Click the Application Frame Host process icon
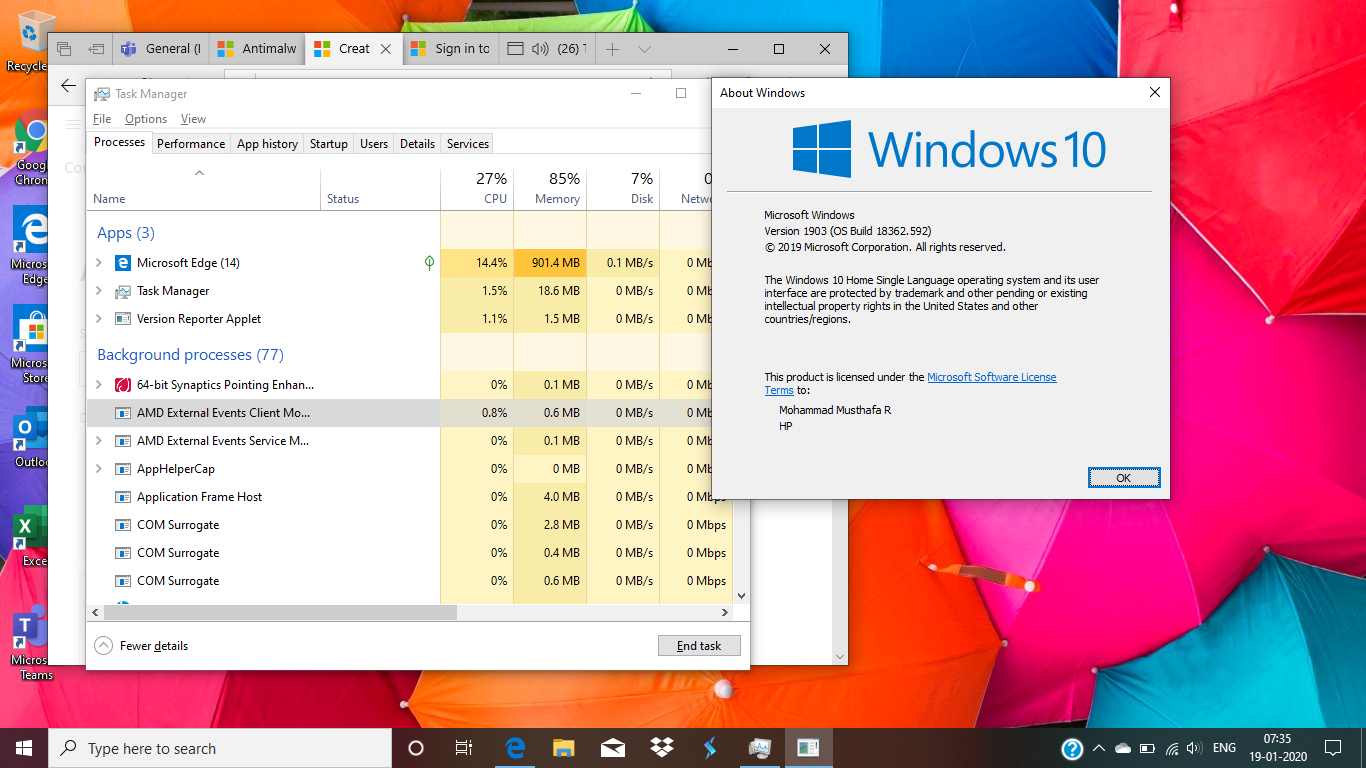 [x=123, y=497]
